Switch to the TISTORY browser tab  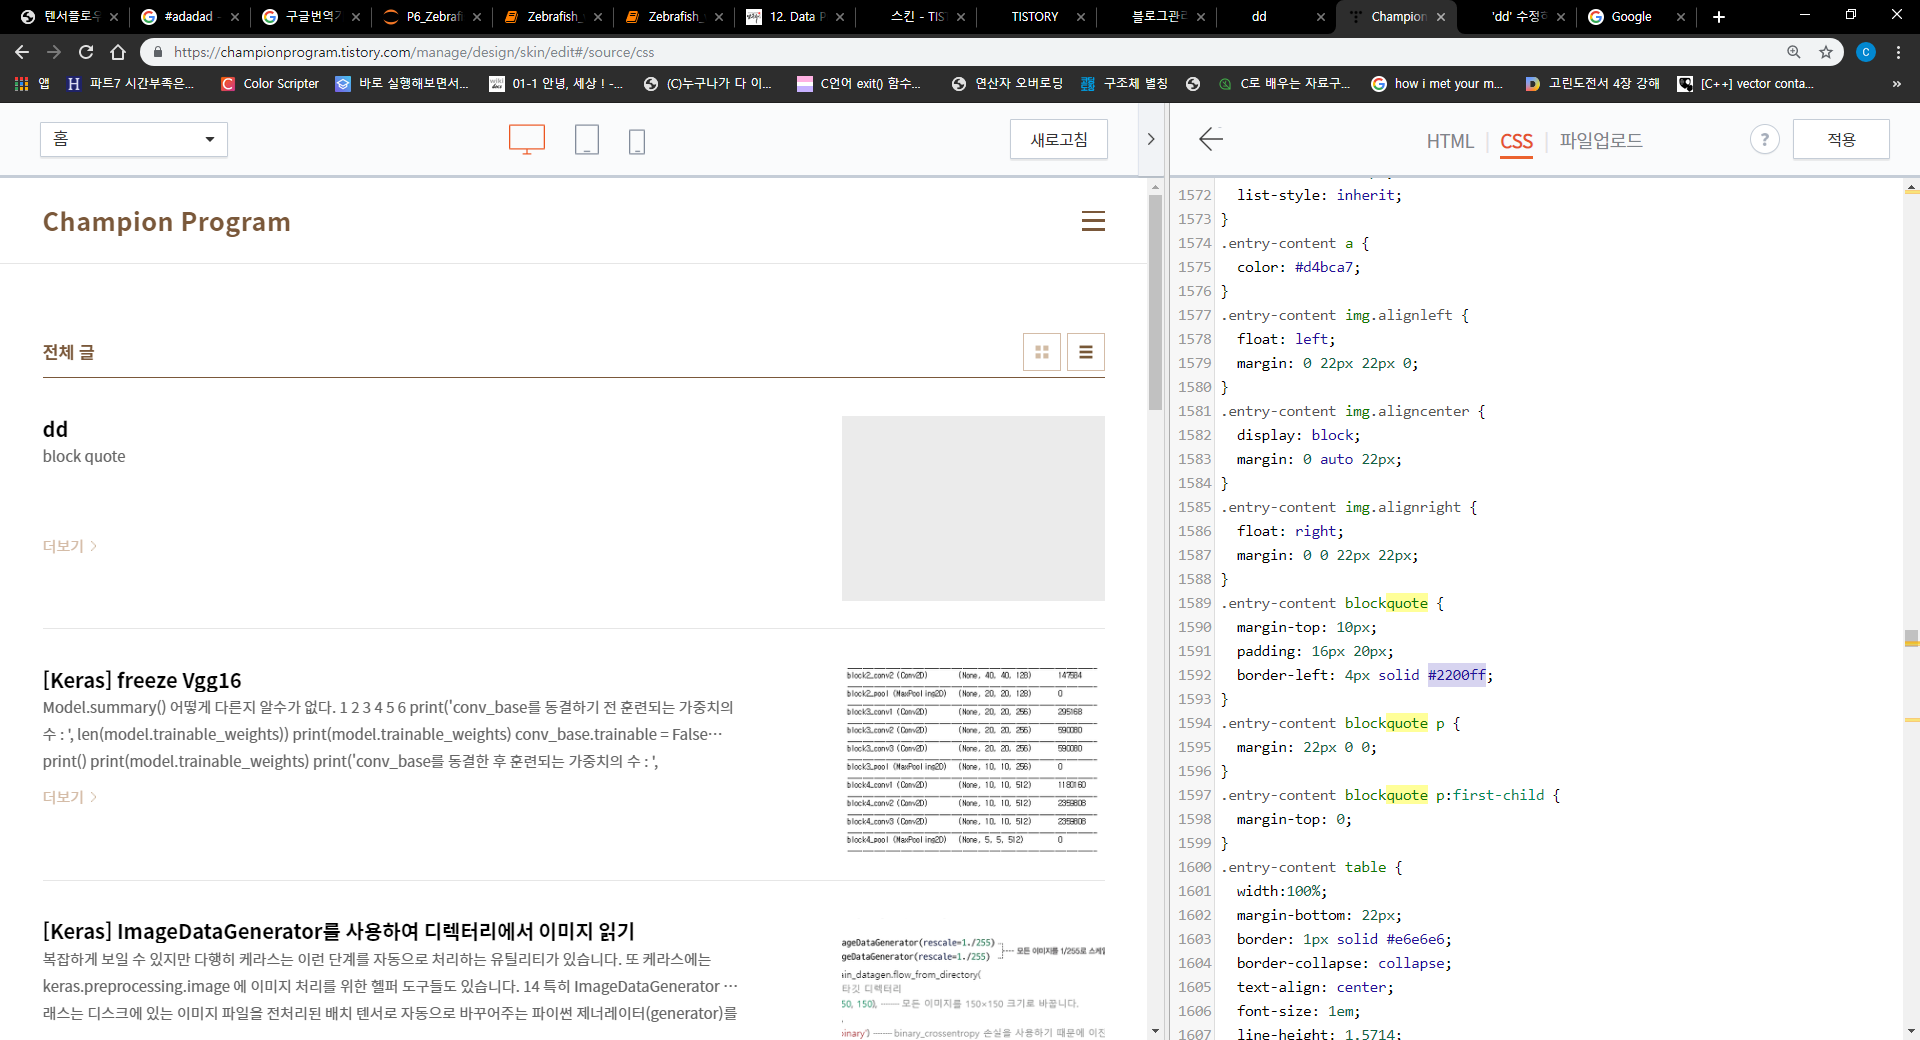[1034, 17]
